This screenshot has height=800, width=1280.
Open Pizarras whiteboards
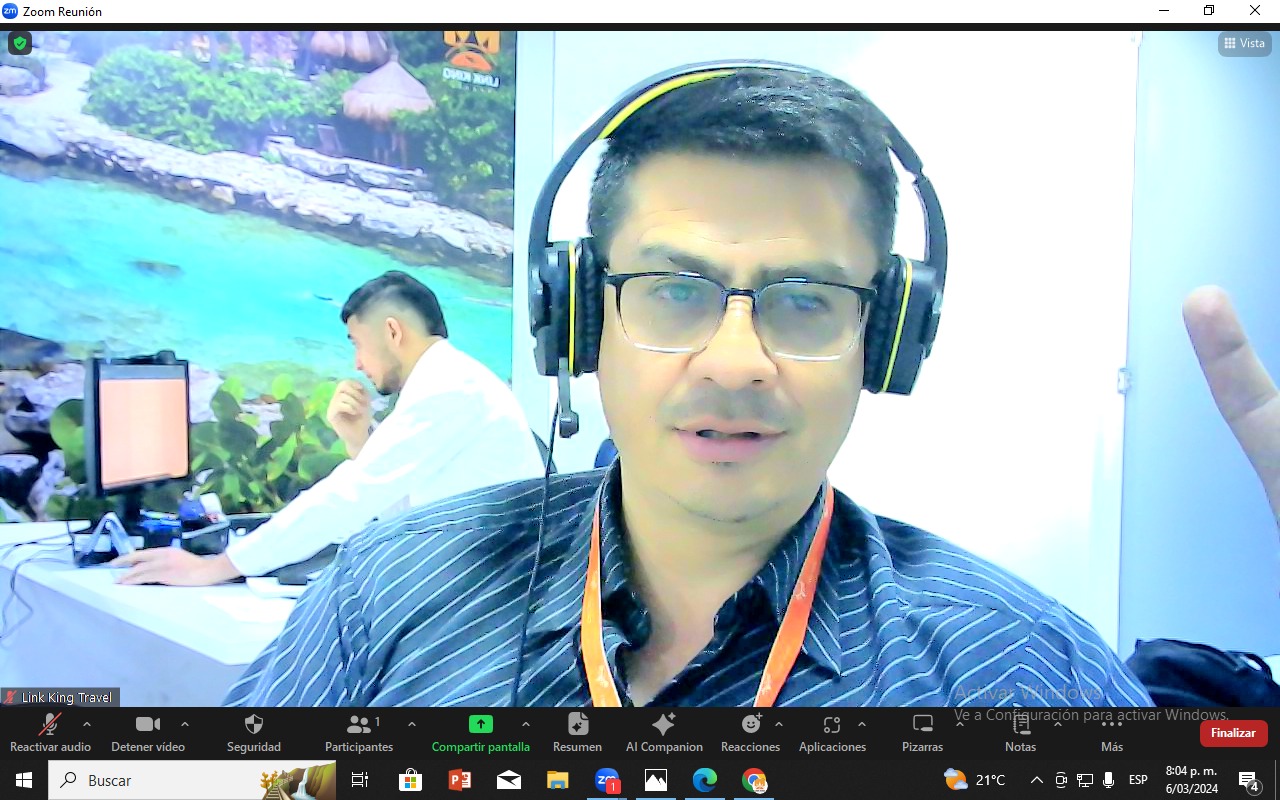tap(922, 732)
